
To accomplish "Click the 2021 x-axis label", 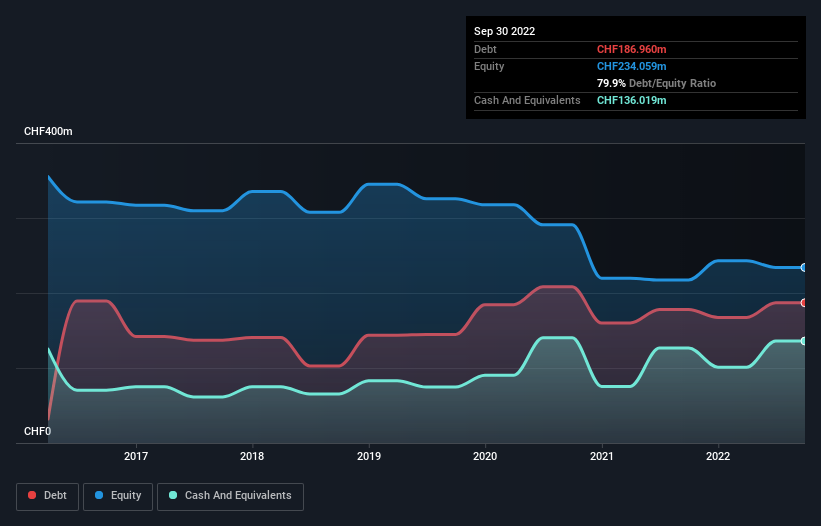I will 602,456.
